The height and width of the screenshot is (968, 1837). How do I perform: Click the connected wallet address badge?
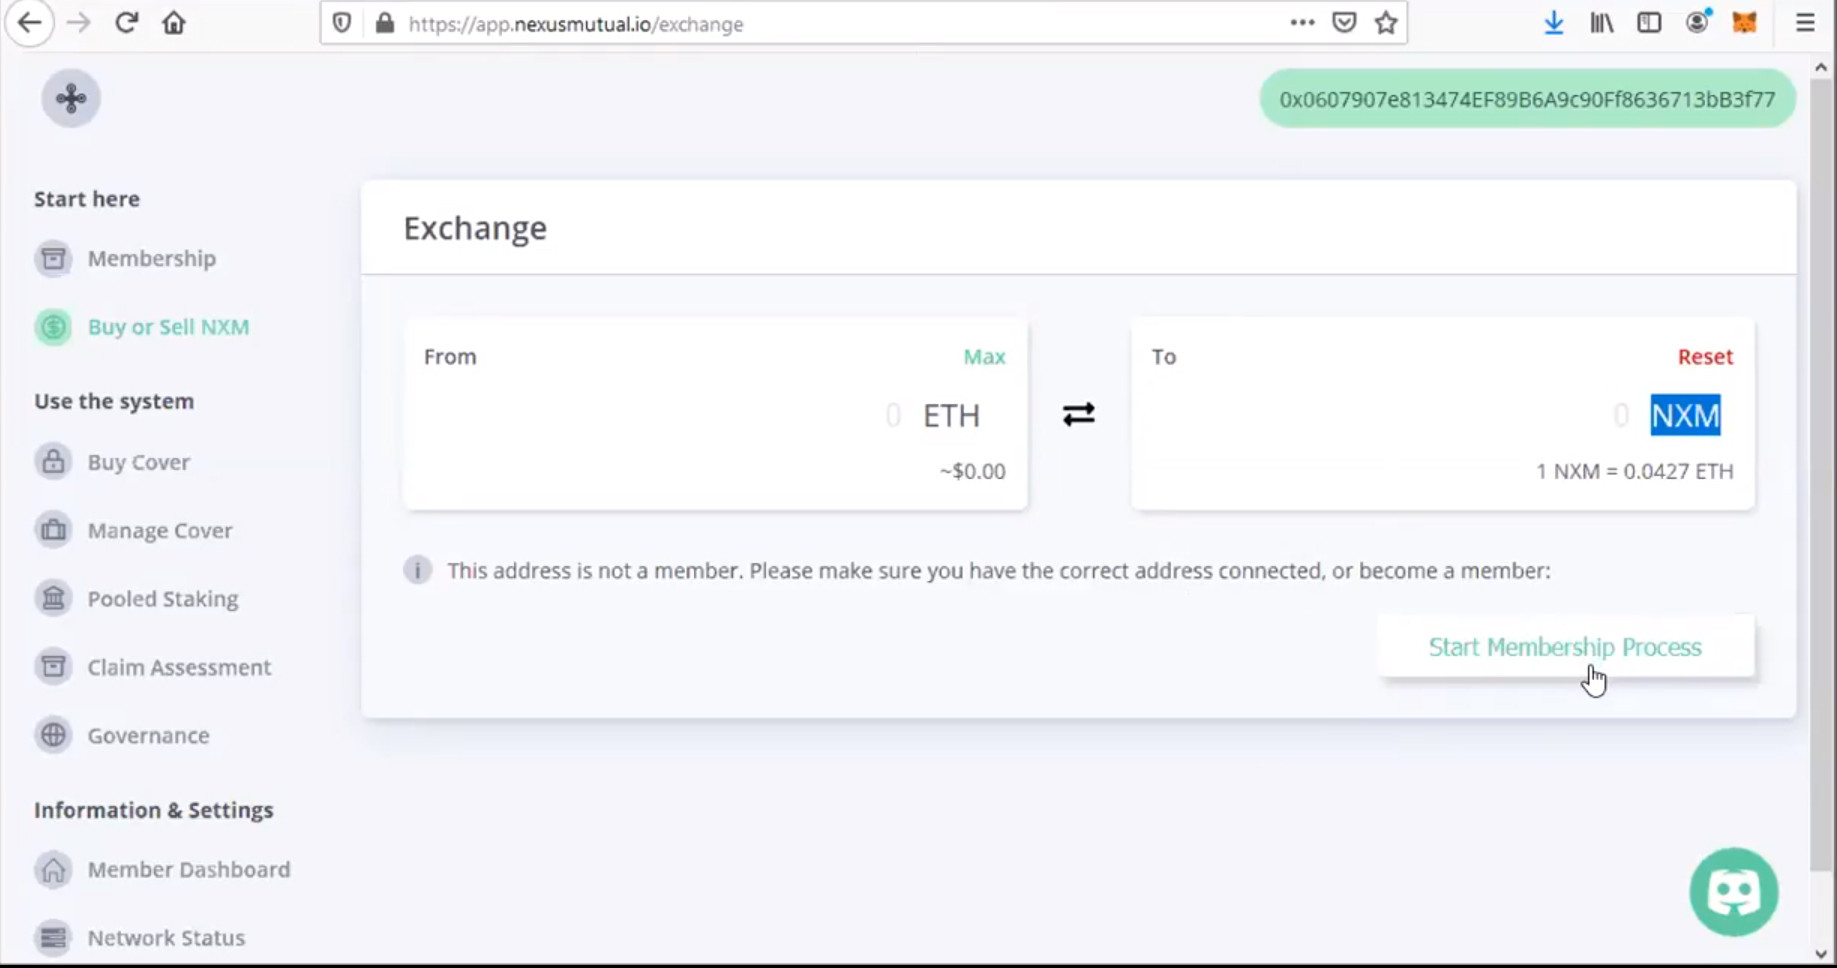1527,99
